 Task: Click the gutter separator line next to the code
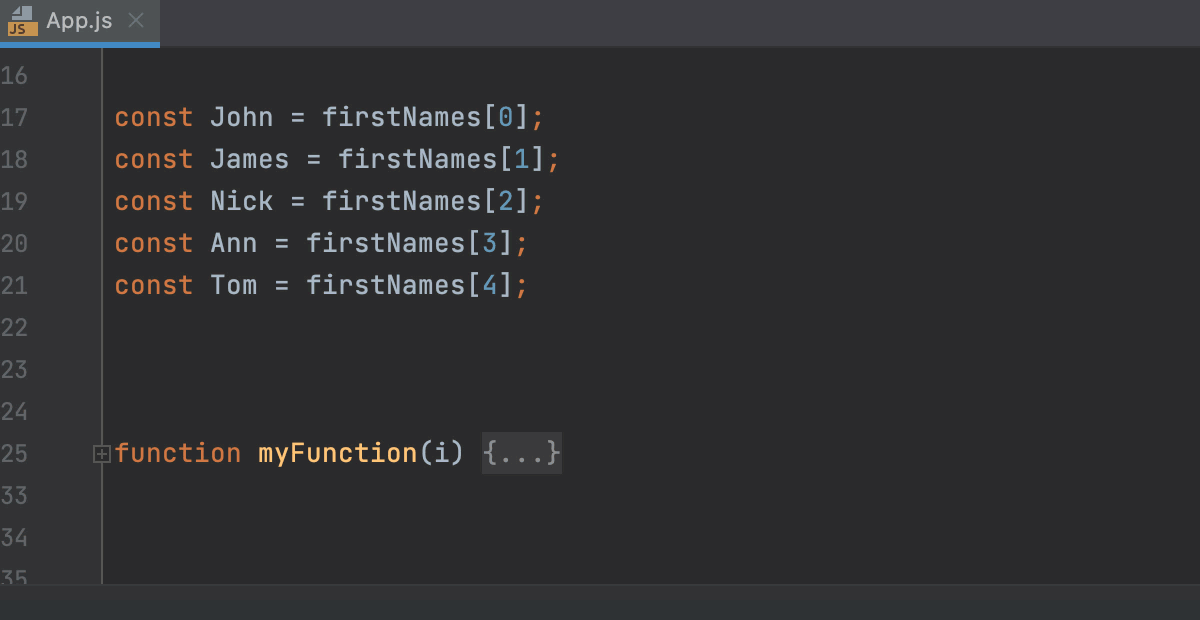102,300
